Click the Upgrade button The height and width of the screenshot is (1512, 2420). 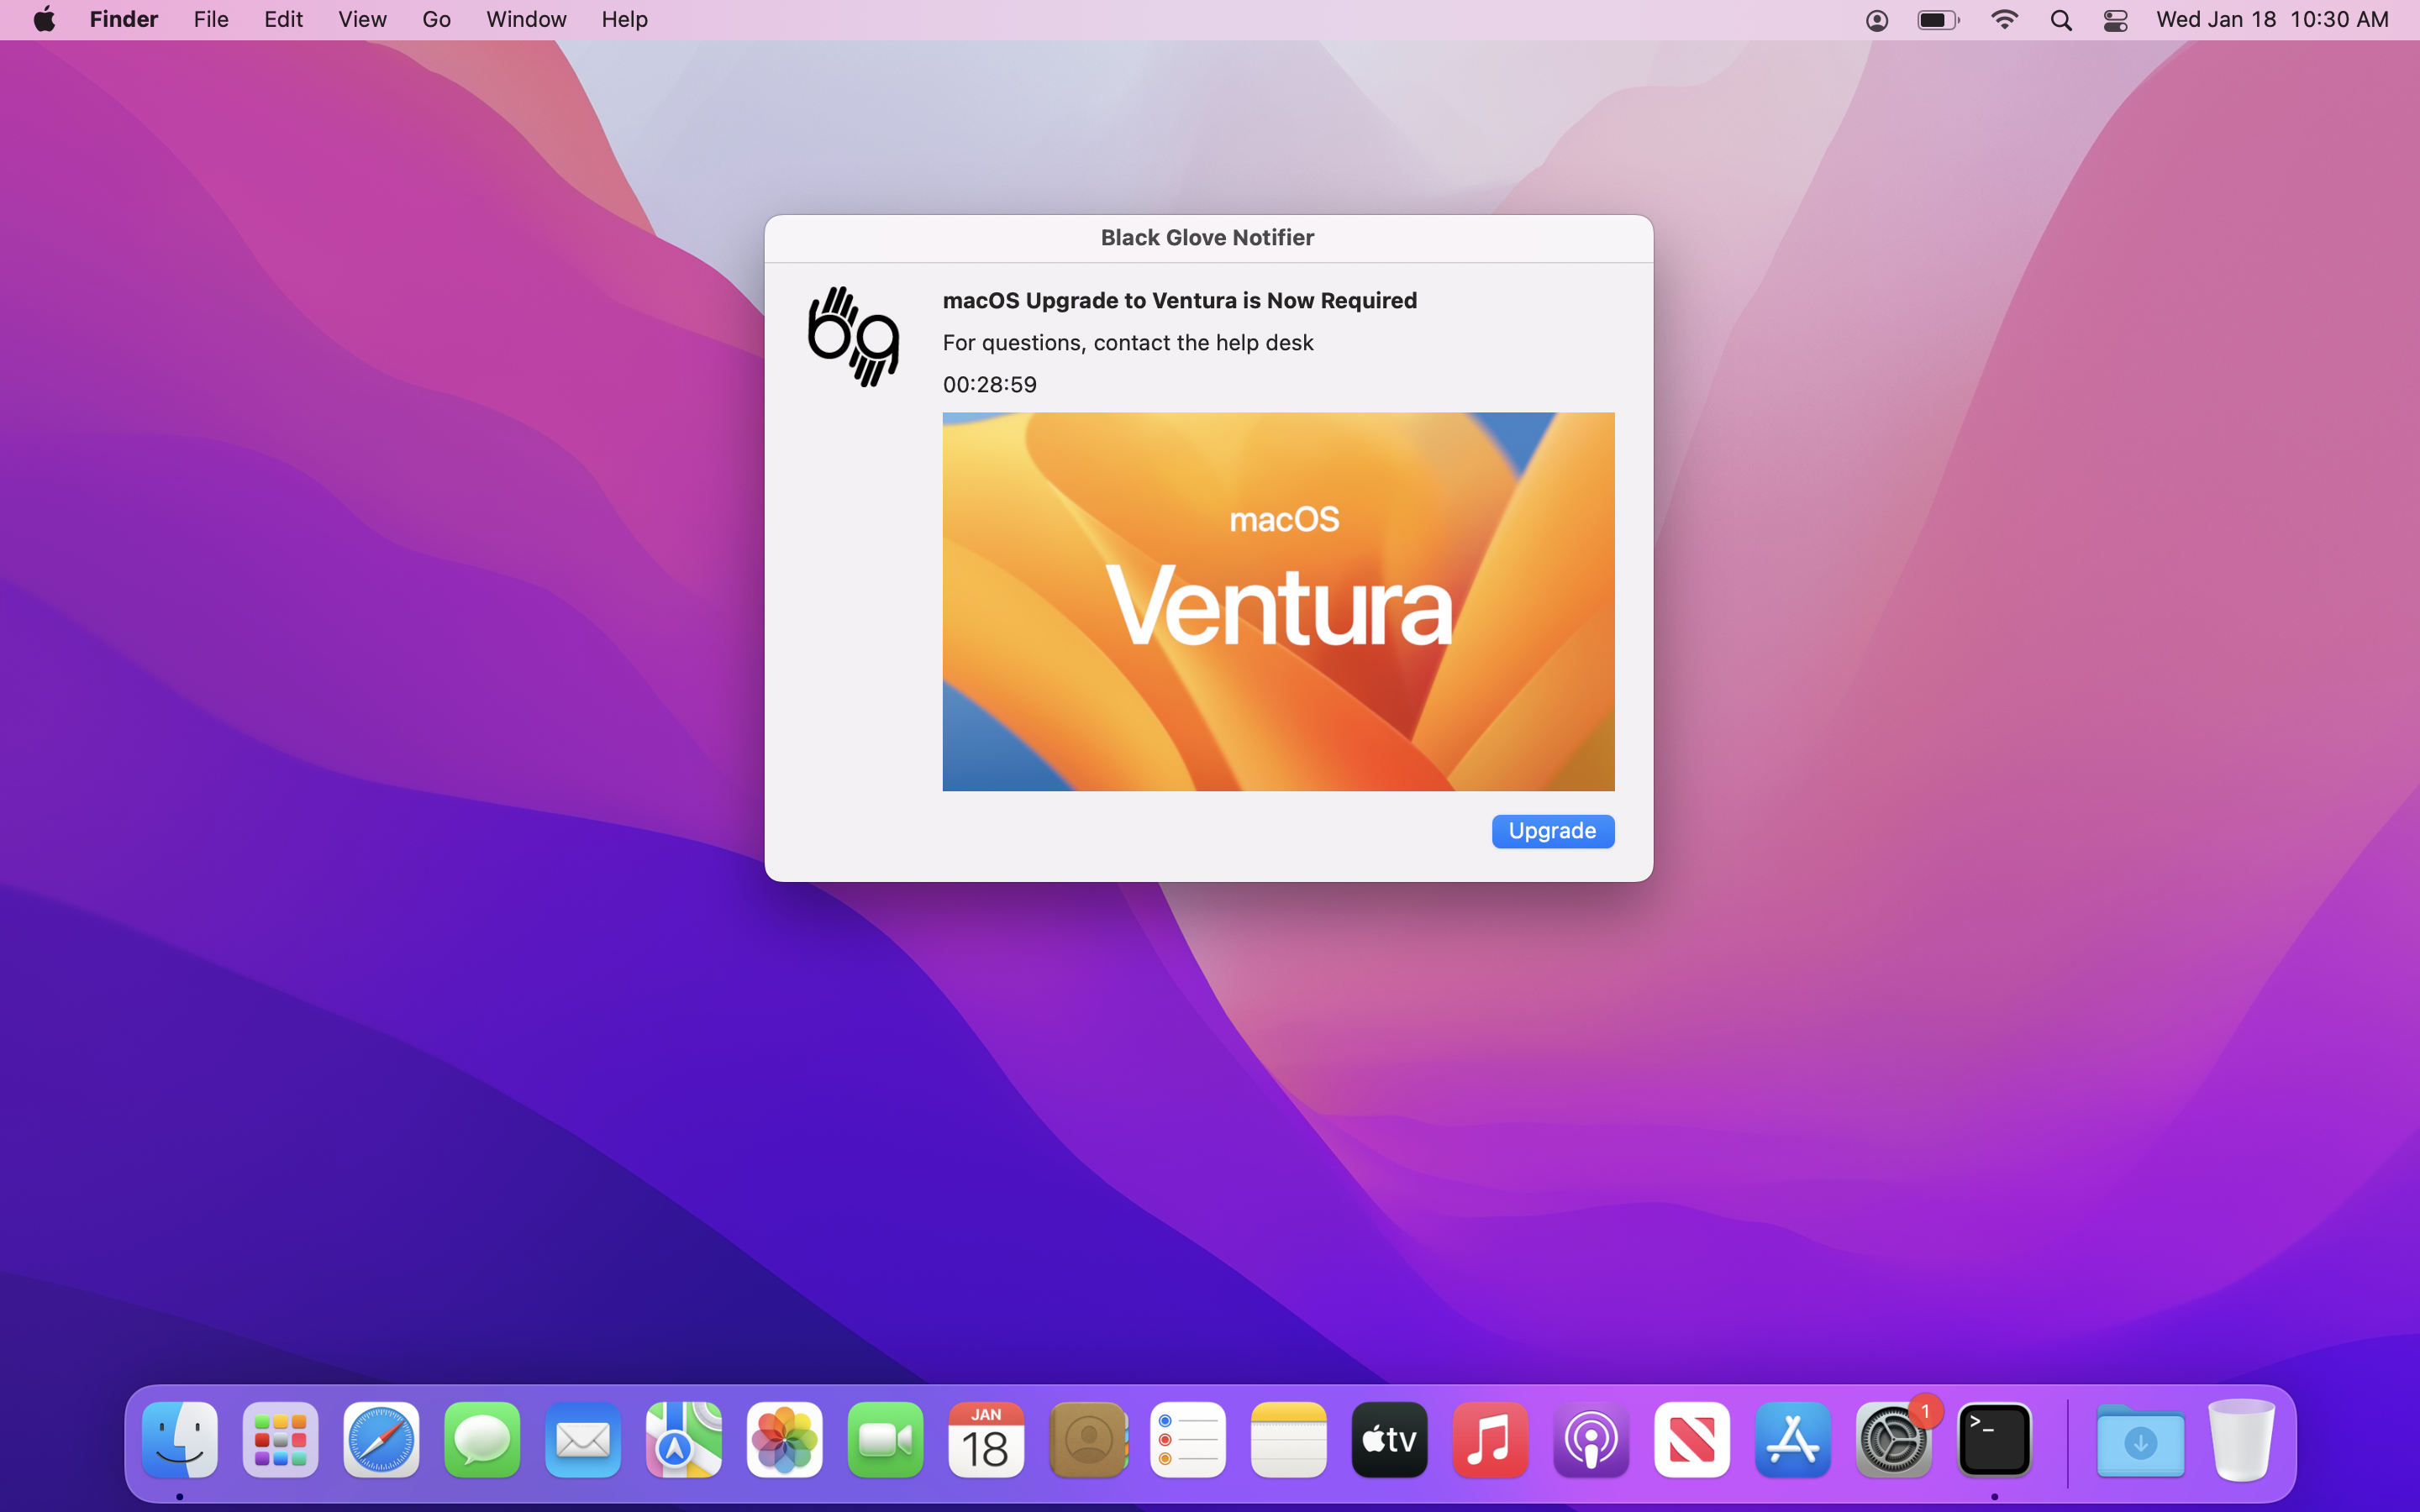coord(1552,831)
